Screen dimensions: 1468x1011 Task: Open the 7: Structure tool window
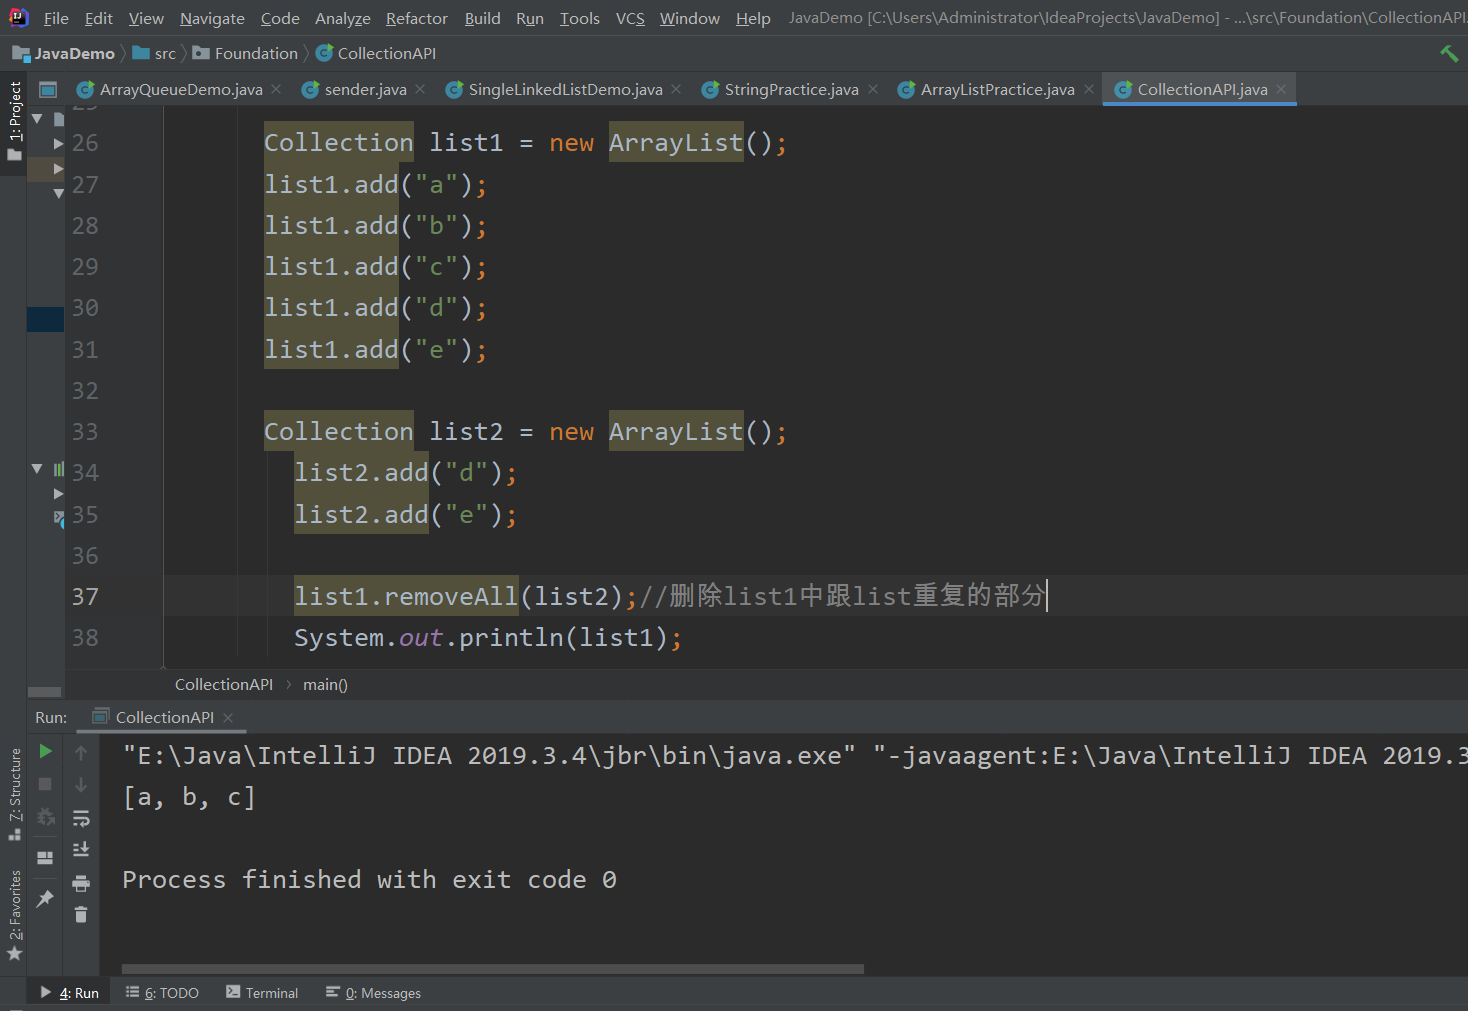[14, 794]
